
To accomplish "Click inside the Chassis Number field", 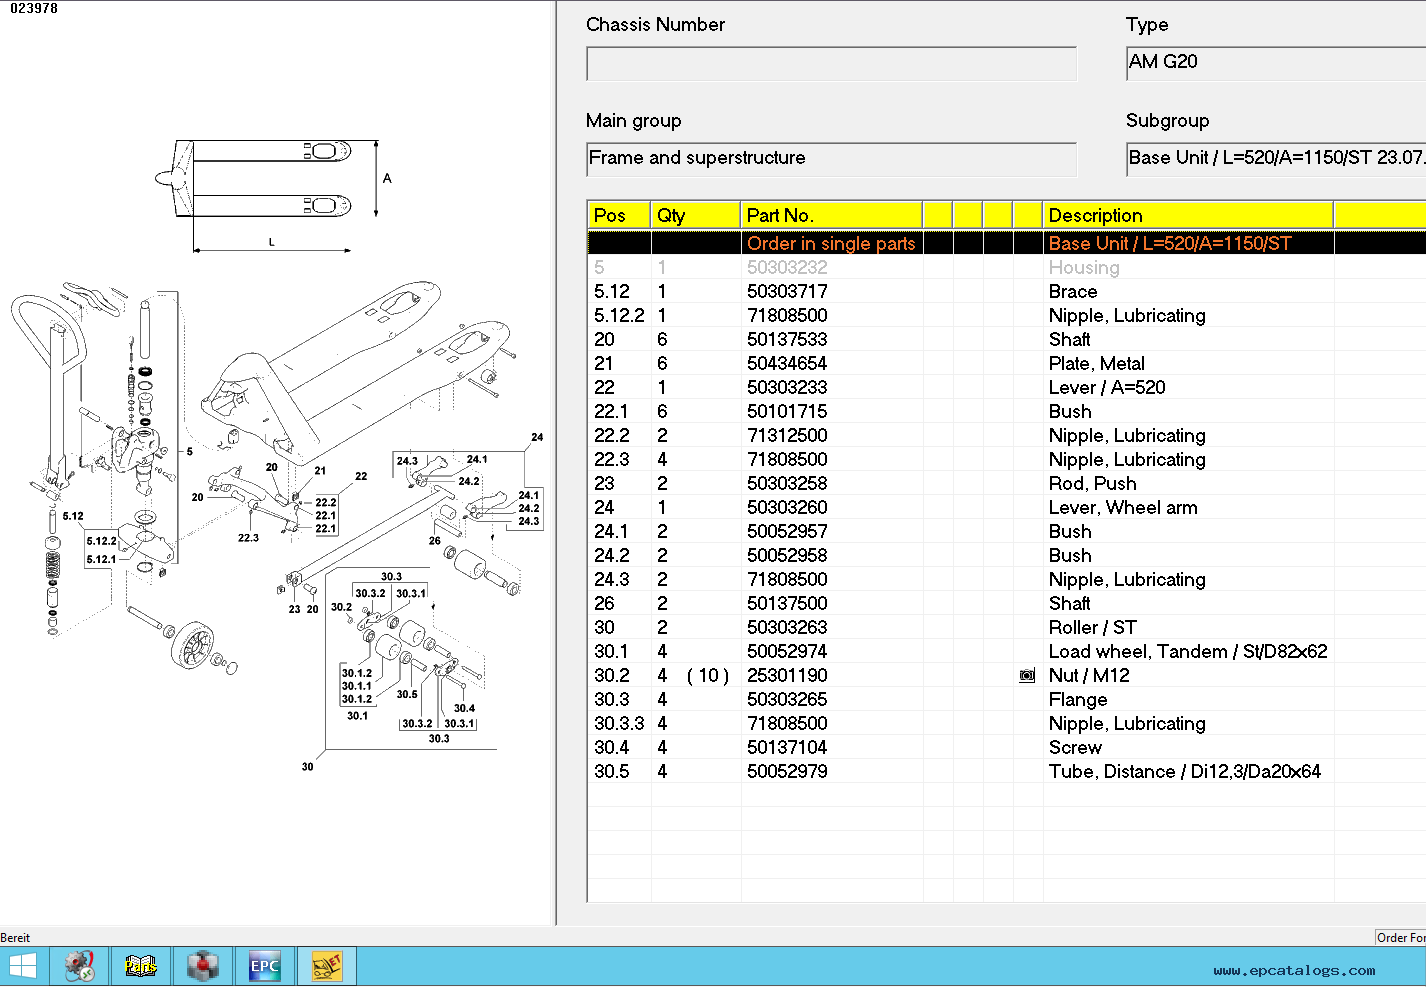I will (x=831, y=63).
